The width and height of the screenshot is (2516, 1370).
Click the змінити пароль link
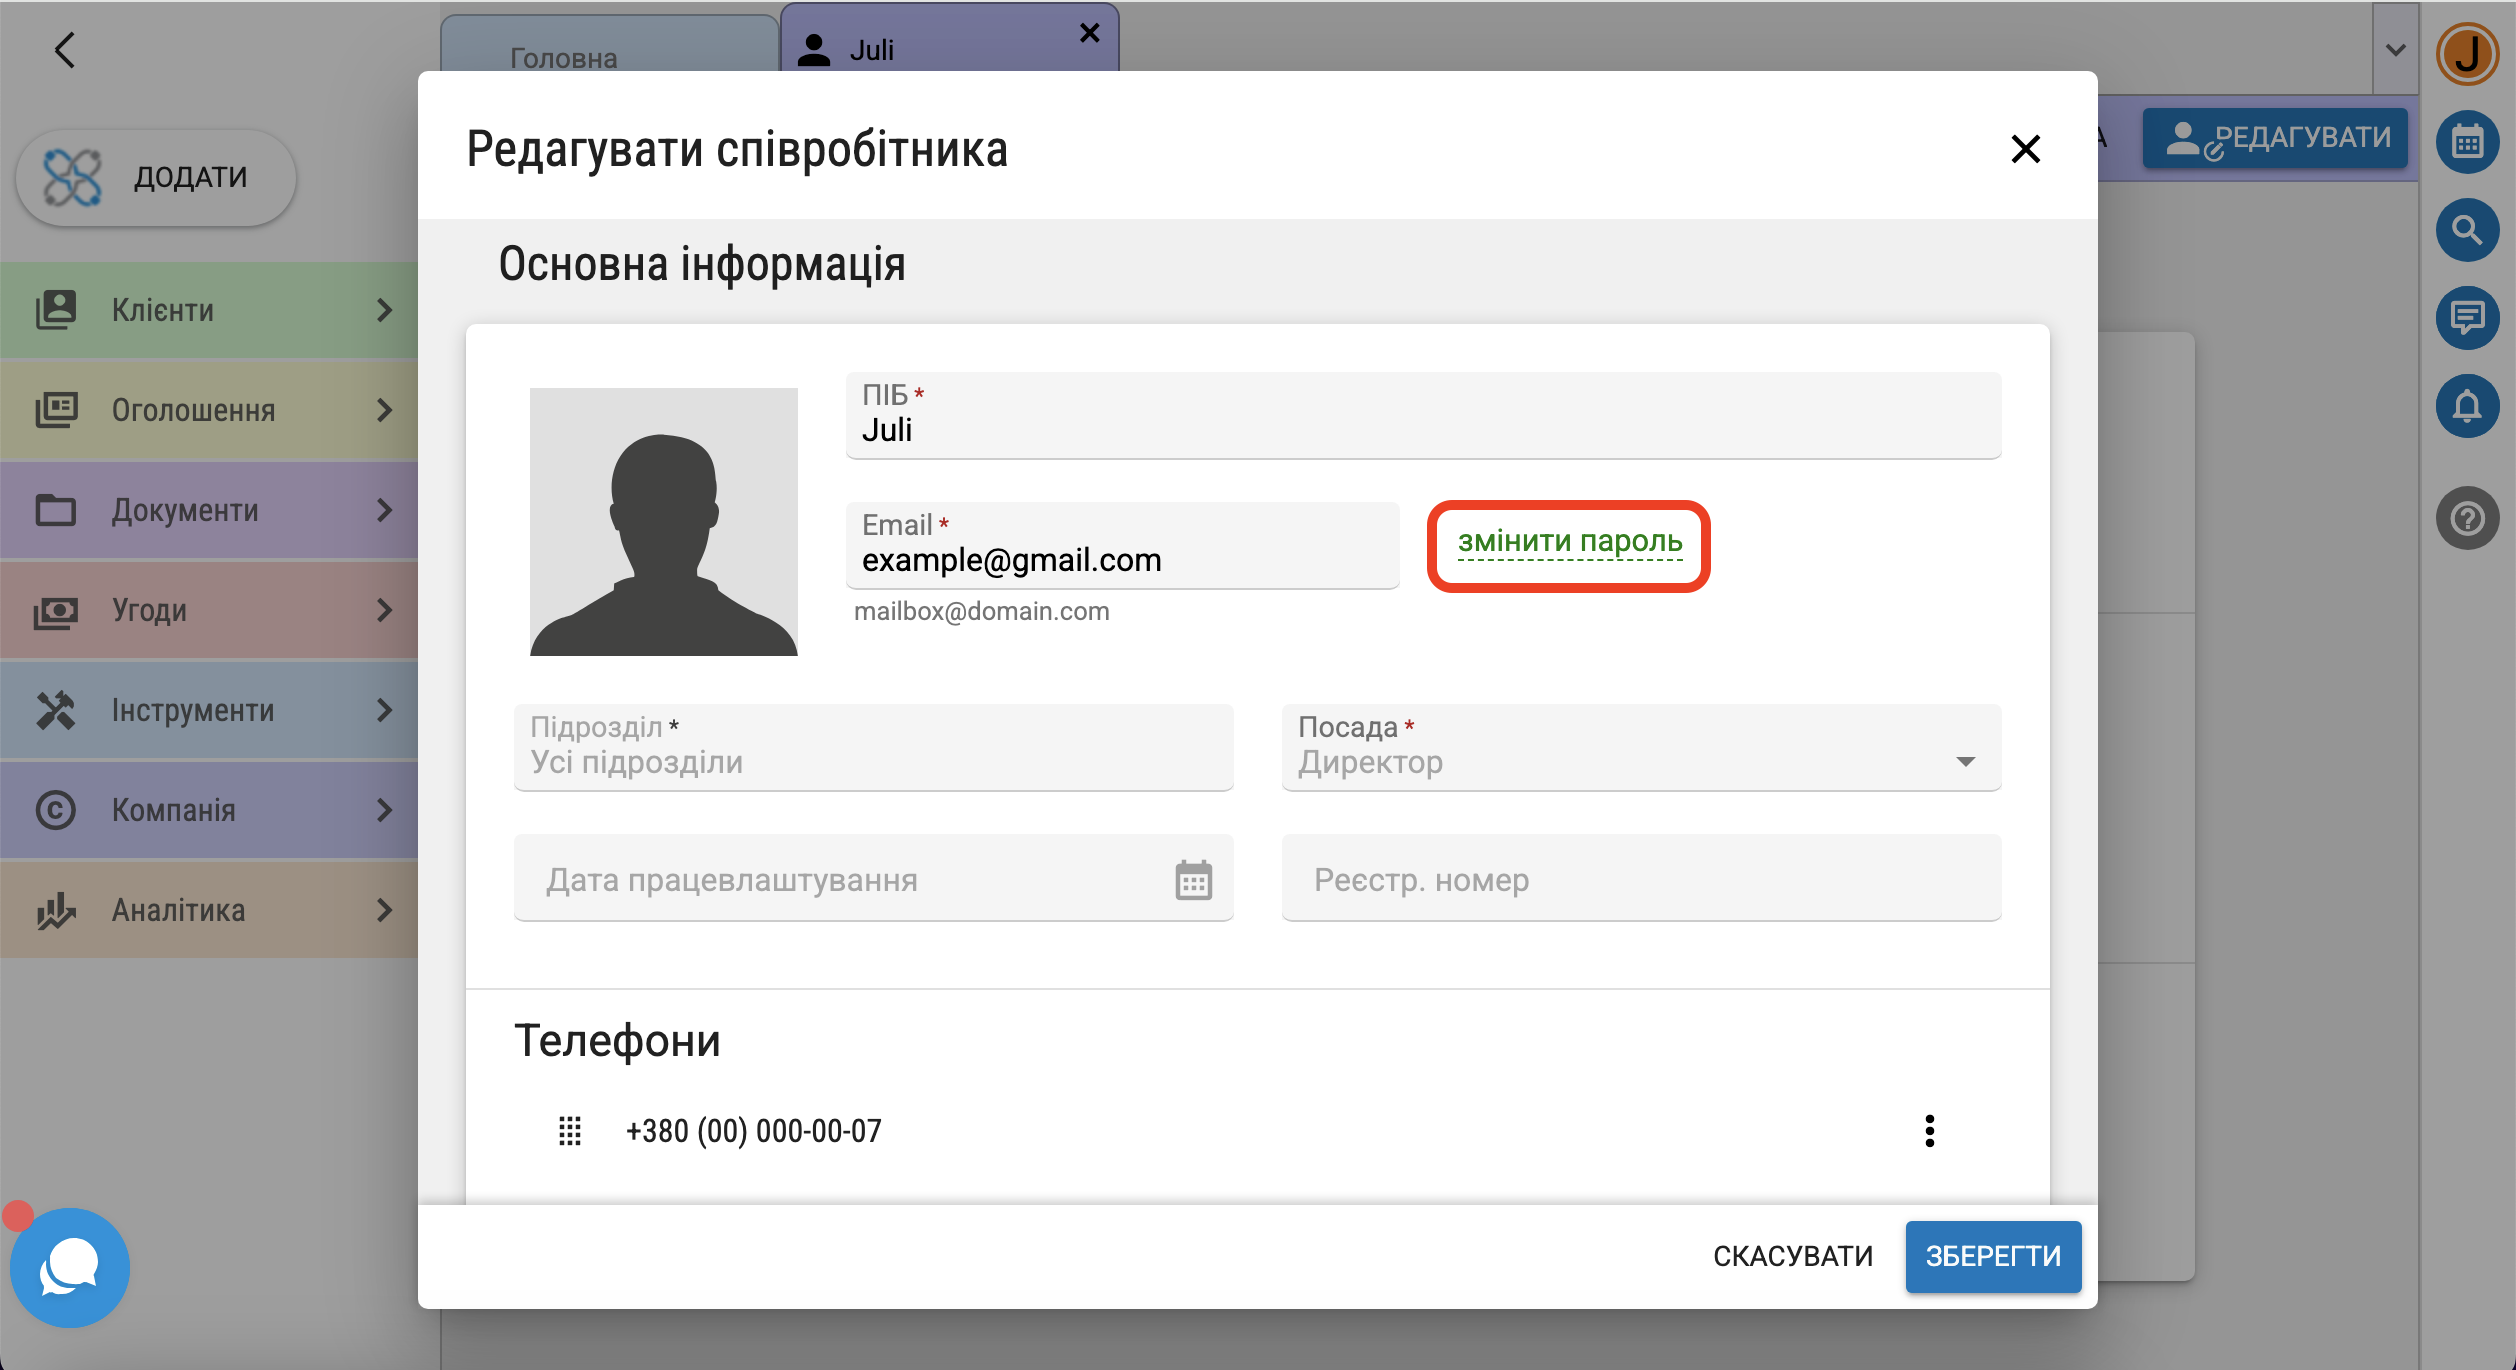(1569, 542)
